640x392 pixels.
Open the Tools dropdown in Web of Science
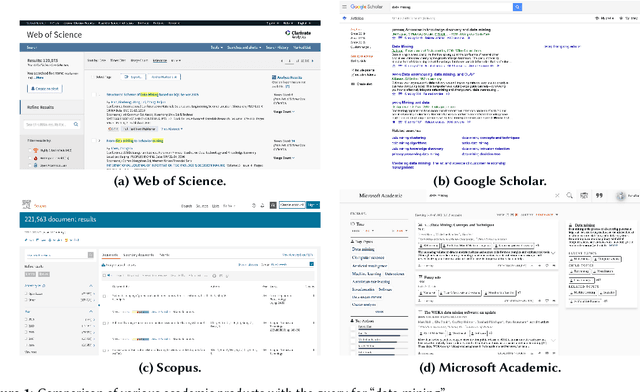coord(217,47)
